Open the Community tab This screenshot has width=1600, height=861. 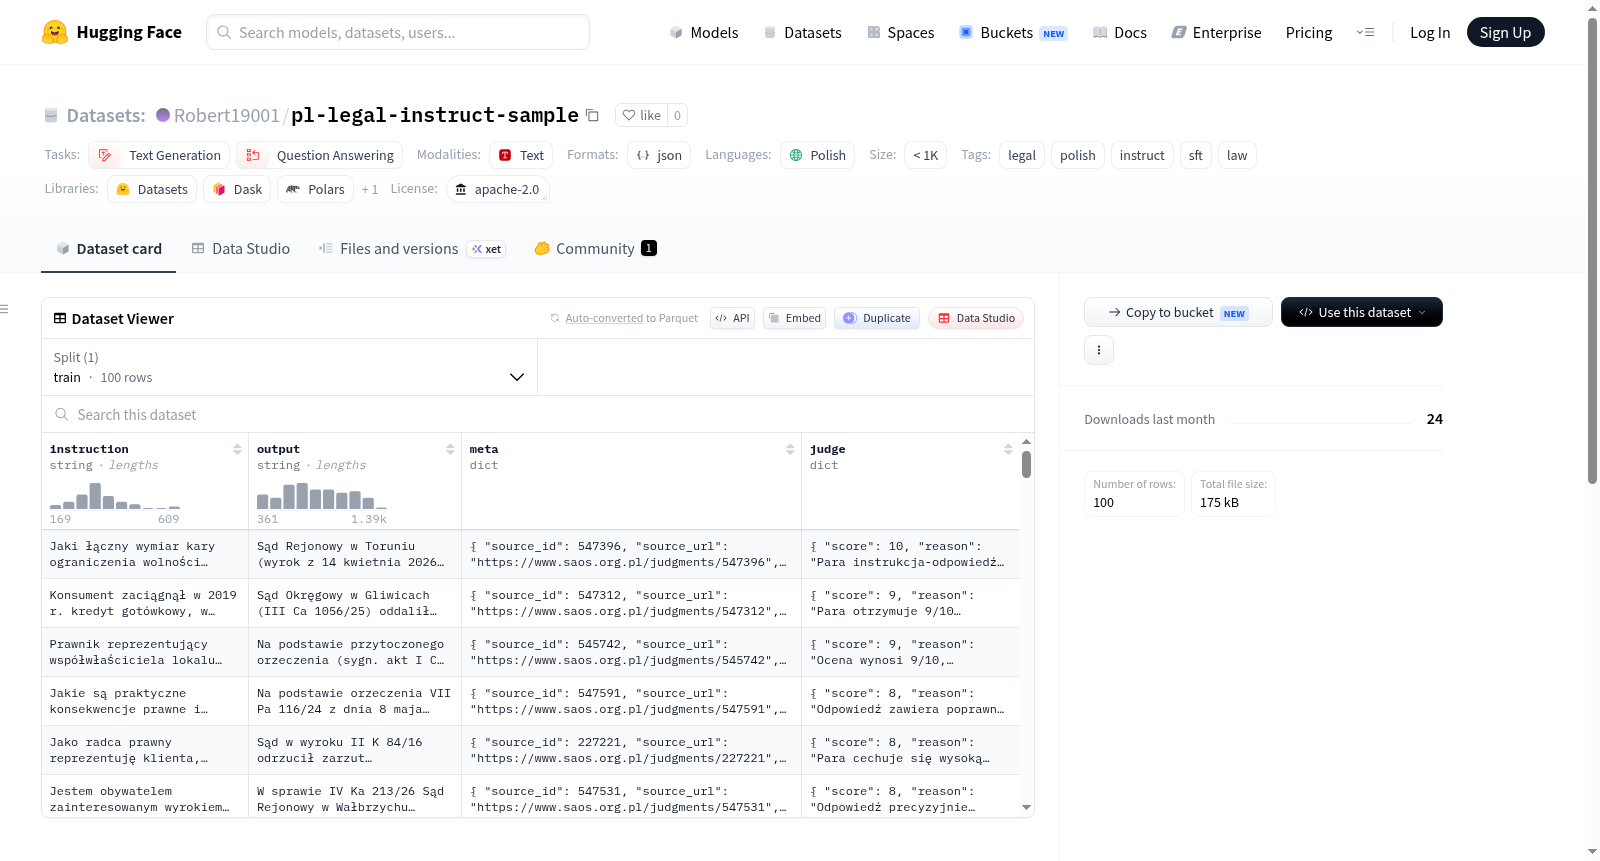click(595, 249)
